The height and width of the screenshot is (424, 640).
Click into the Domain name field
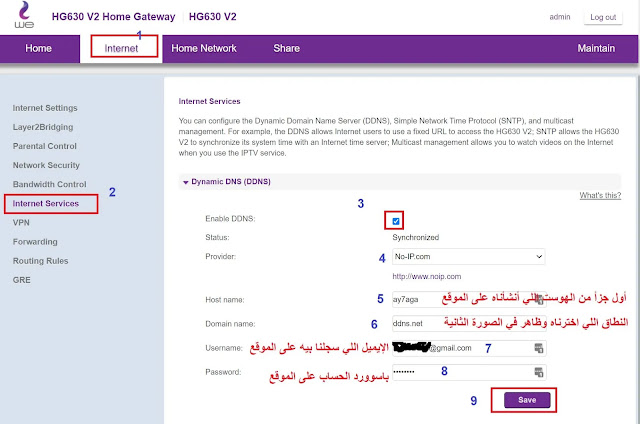coord(469,324)
